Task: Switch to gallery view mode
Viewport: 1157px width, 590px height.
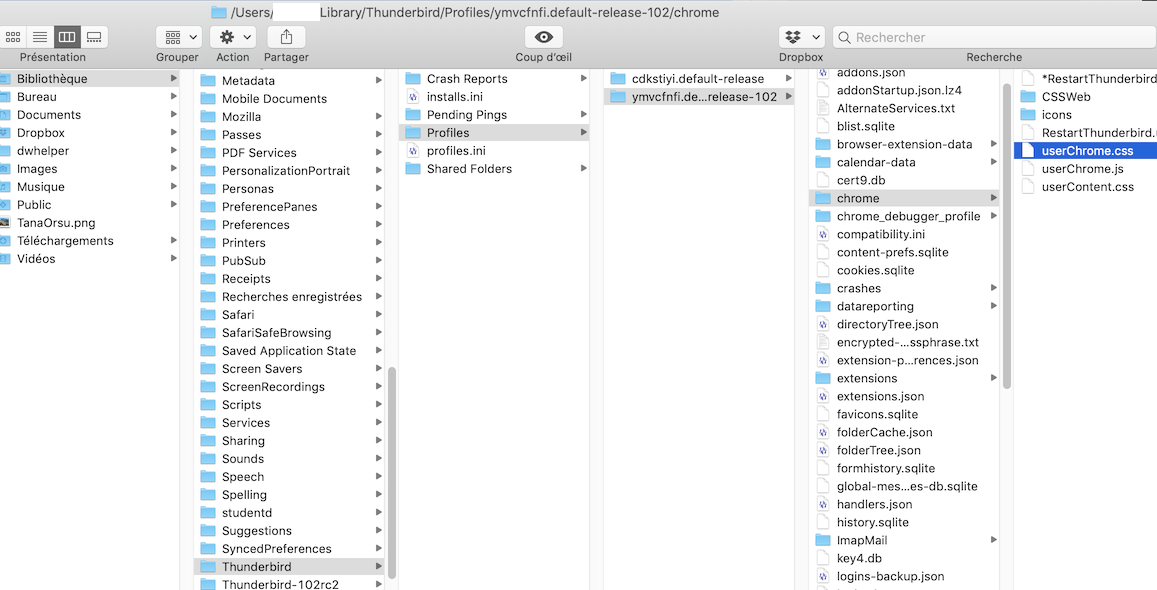Action: (x=94, y=37)
